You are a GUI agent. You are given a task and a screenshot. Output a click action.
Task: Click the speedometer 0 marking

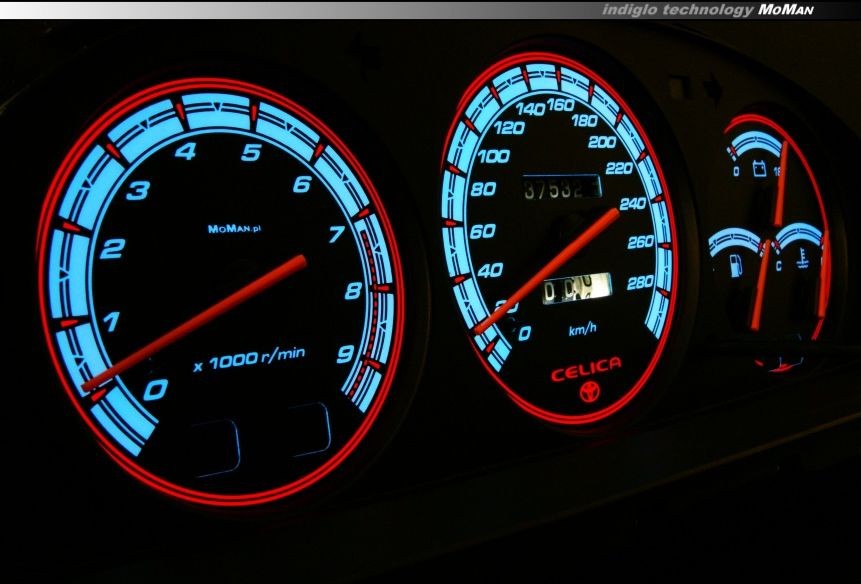(524, 333)
